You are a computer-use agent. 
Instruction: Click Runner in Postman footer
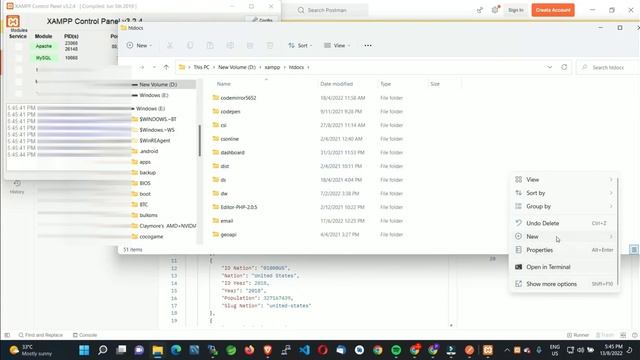(578, 335)
